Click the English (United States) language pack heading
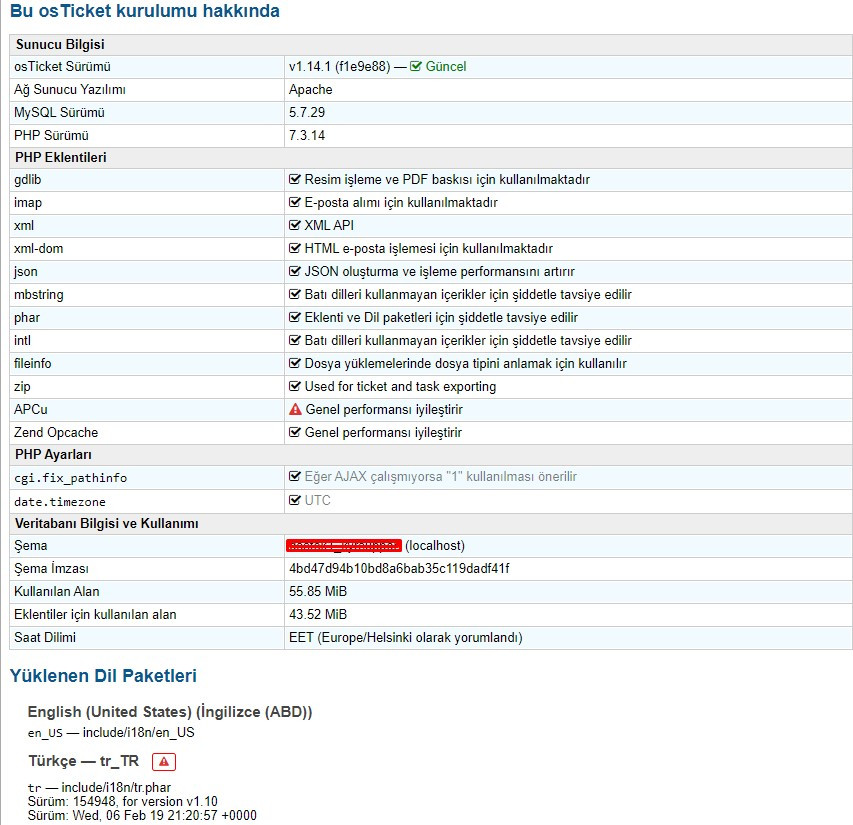Viewport: 853px width, 825px height. pos(170,712)
